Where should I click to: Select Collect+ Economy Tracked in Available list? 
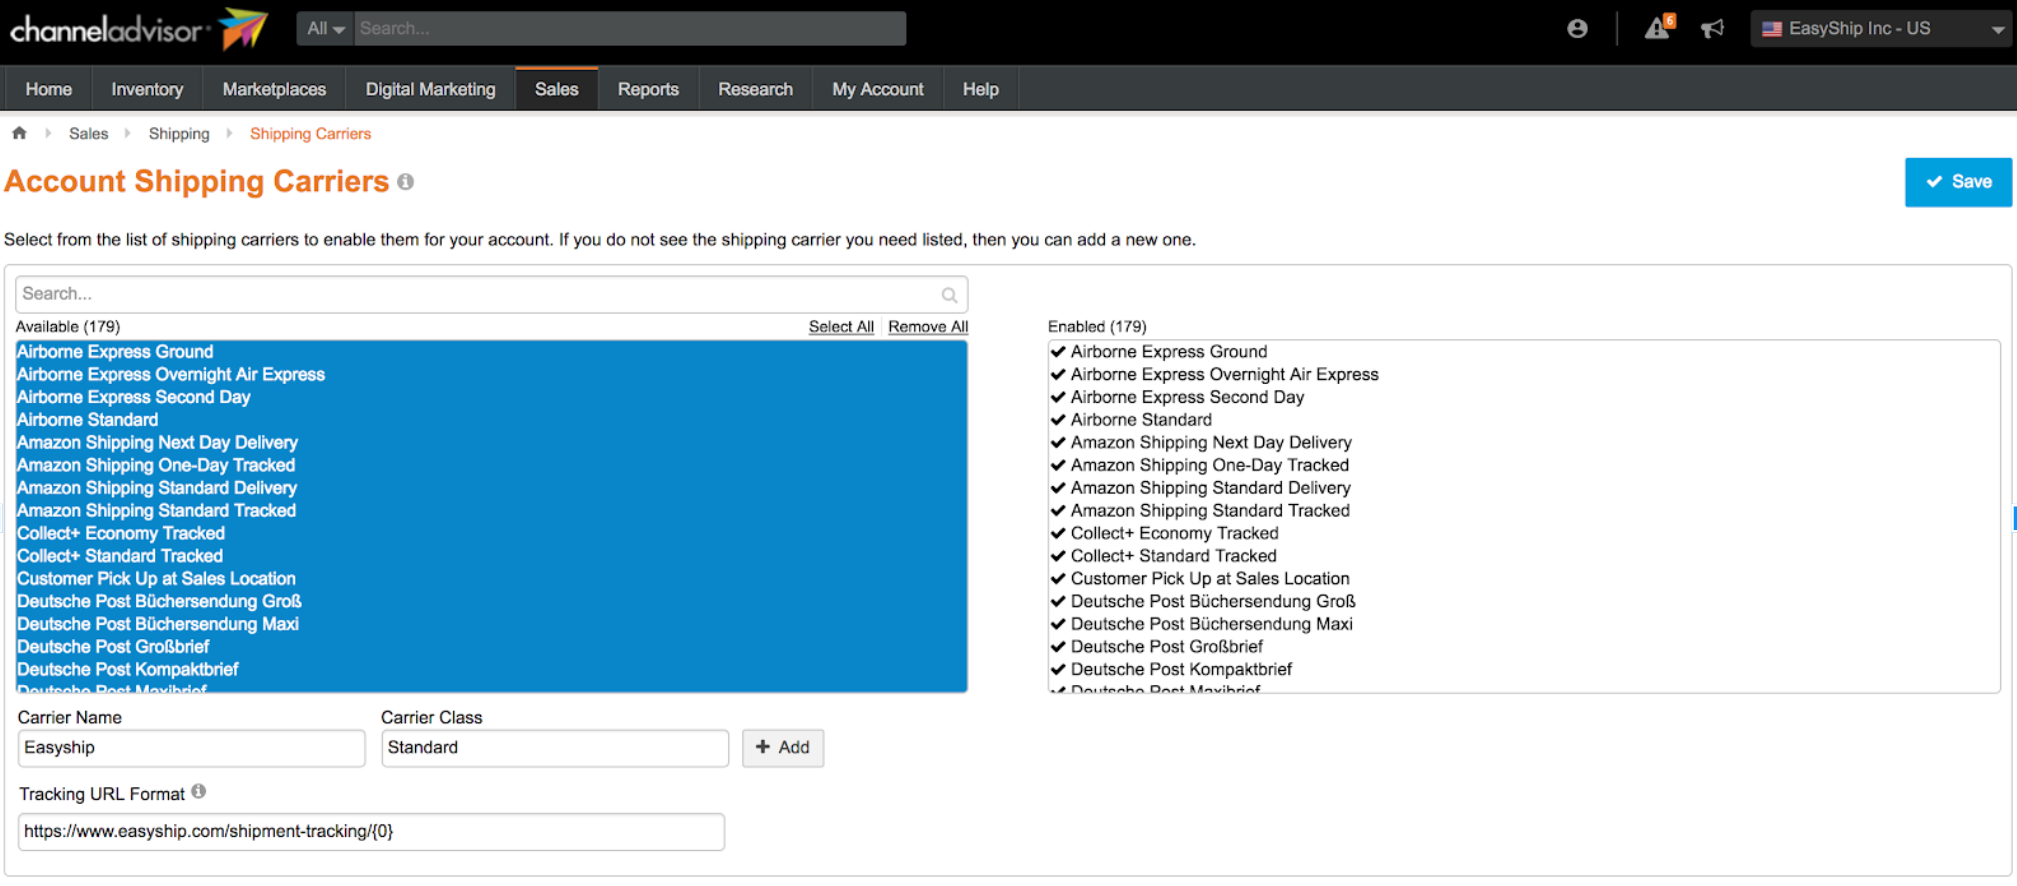(x=491, y=533)
